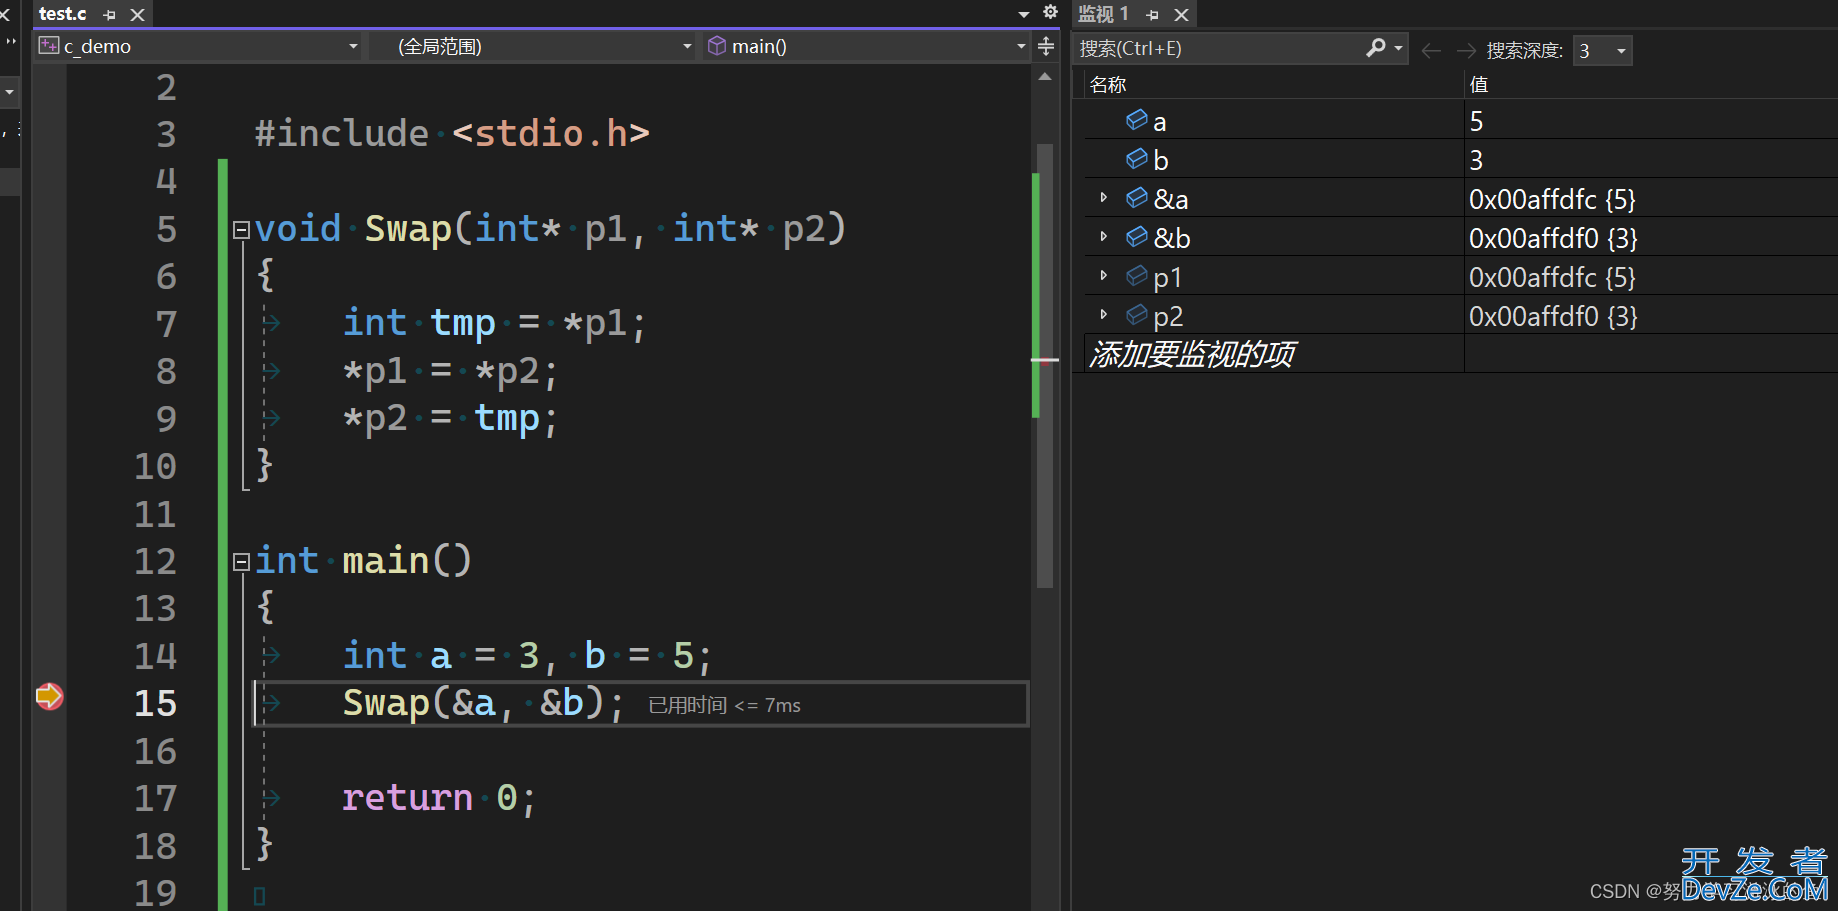The width and height of the screenshot is (1838, 911).
Task: Click the variable icon next to p2
Action: pos(1137,315)
